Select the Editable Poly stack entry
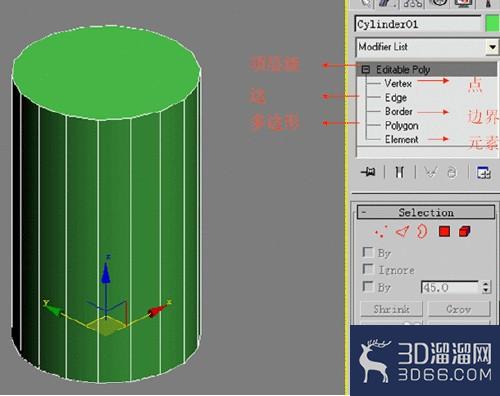500x396 pixels. pyautogui.click(x=427, y=69)
